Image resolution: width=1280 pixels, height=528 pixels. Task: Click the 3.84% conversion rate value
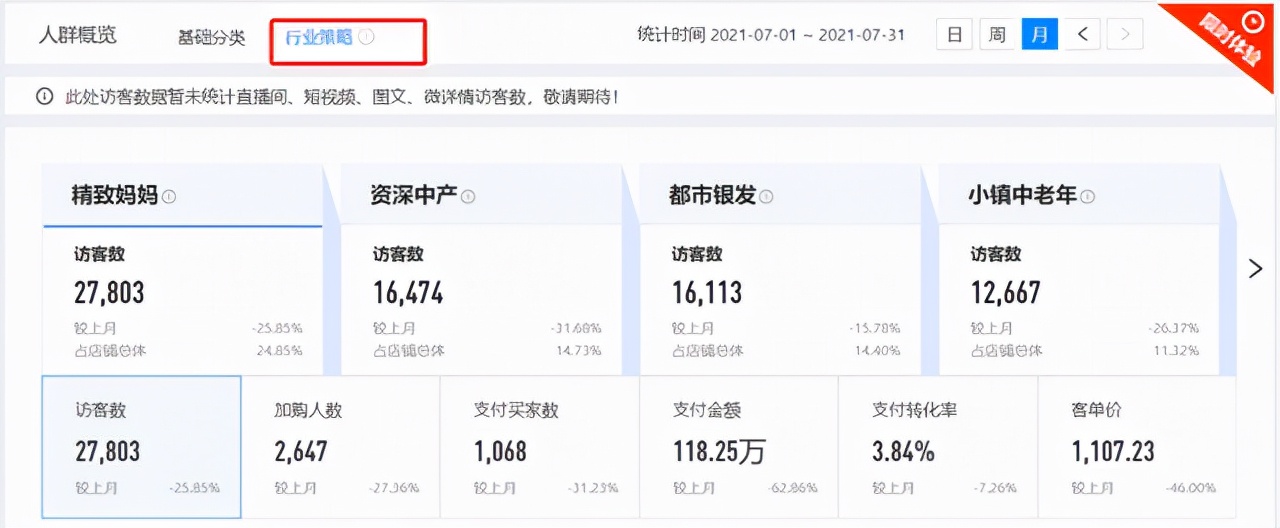pyautogui.click(x=903, y=451)
